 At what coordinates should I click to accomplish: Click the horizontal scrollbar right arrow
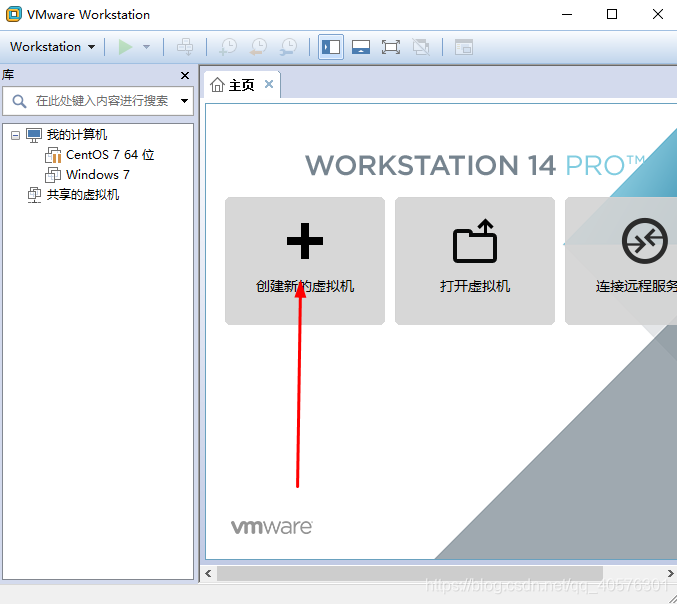tap(670, 573)
